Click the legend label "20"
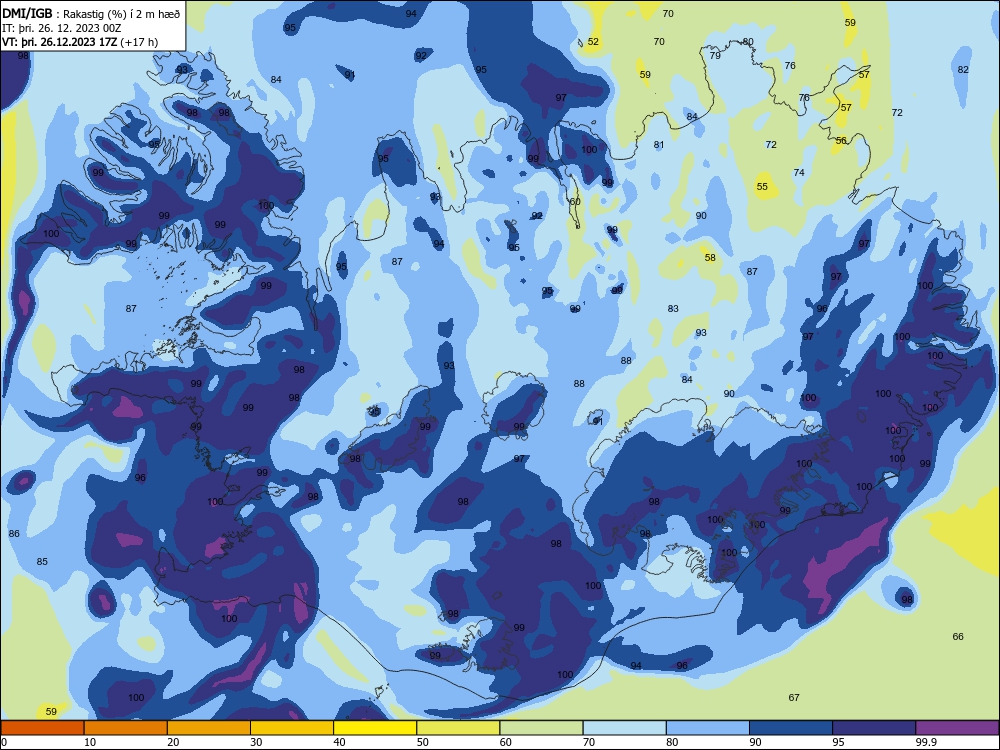1000x750 pixels. [173, 742]
